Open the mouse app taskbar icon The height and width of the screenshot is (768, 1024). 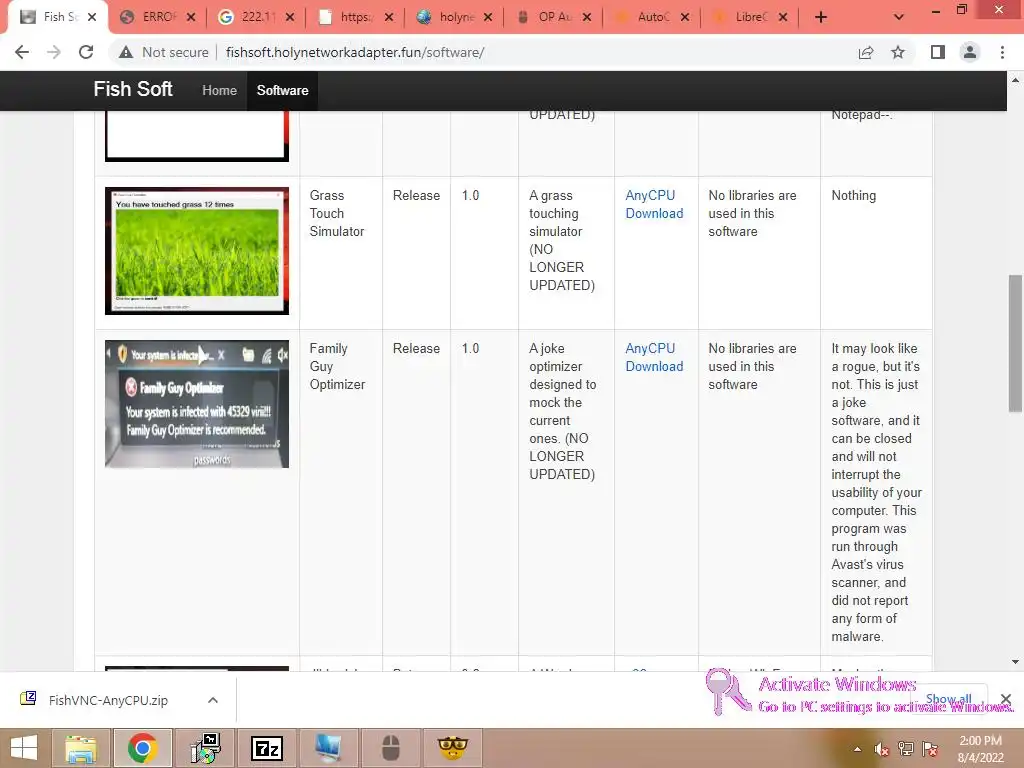coord(391,748)
